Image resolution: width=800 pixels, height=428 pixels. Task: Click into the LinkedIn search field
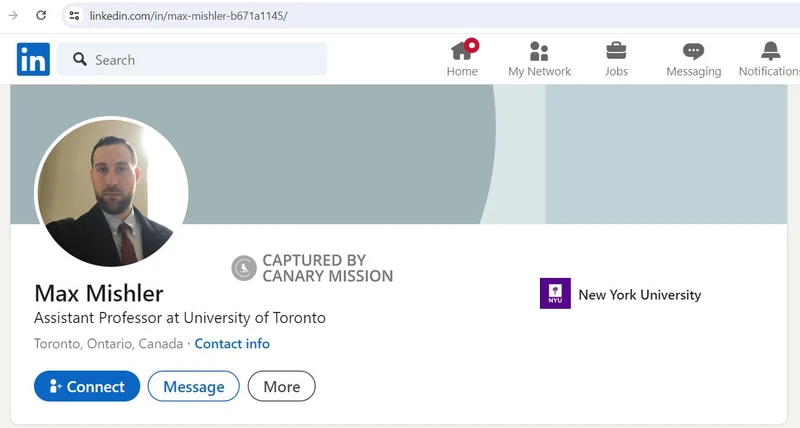(192, 59)
